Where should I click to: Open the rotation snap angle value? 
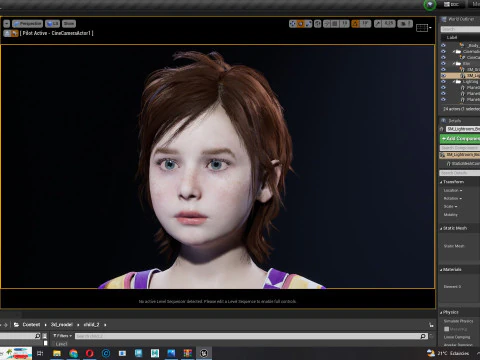[x=365, y=24]
